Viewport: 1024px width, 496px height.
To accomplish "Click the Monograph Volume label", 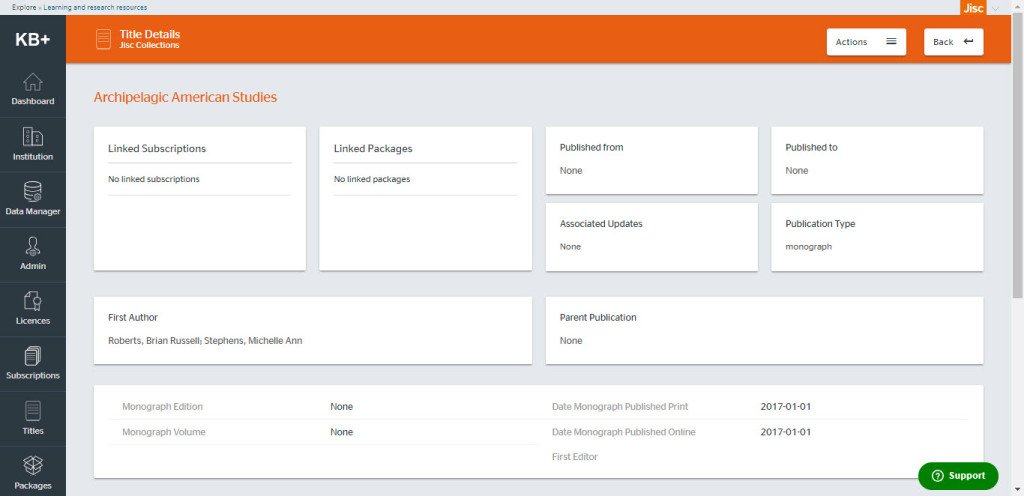I will [164, 432].
